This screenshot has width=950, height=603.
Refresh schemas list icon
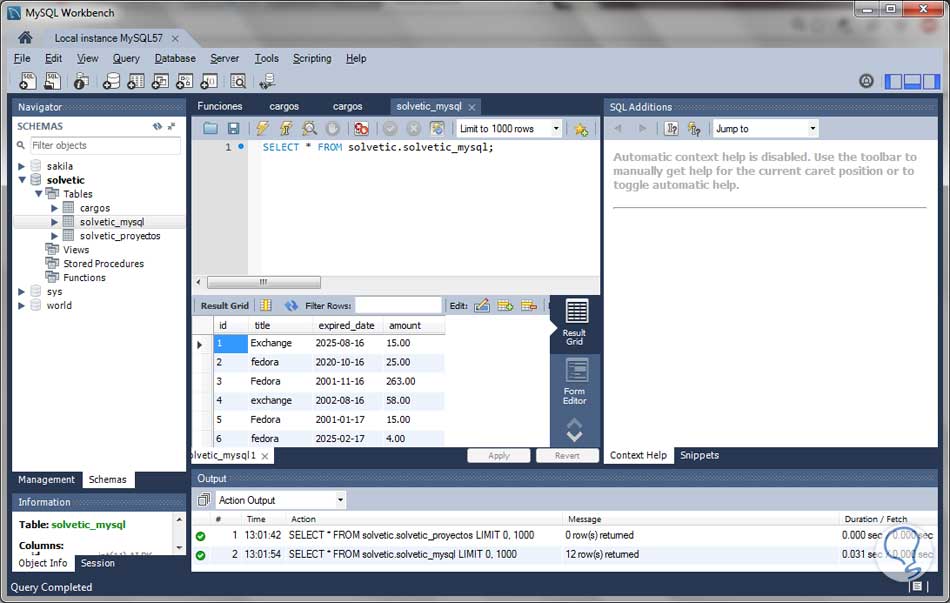pos(158,126)
